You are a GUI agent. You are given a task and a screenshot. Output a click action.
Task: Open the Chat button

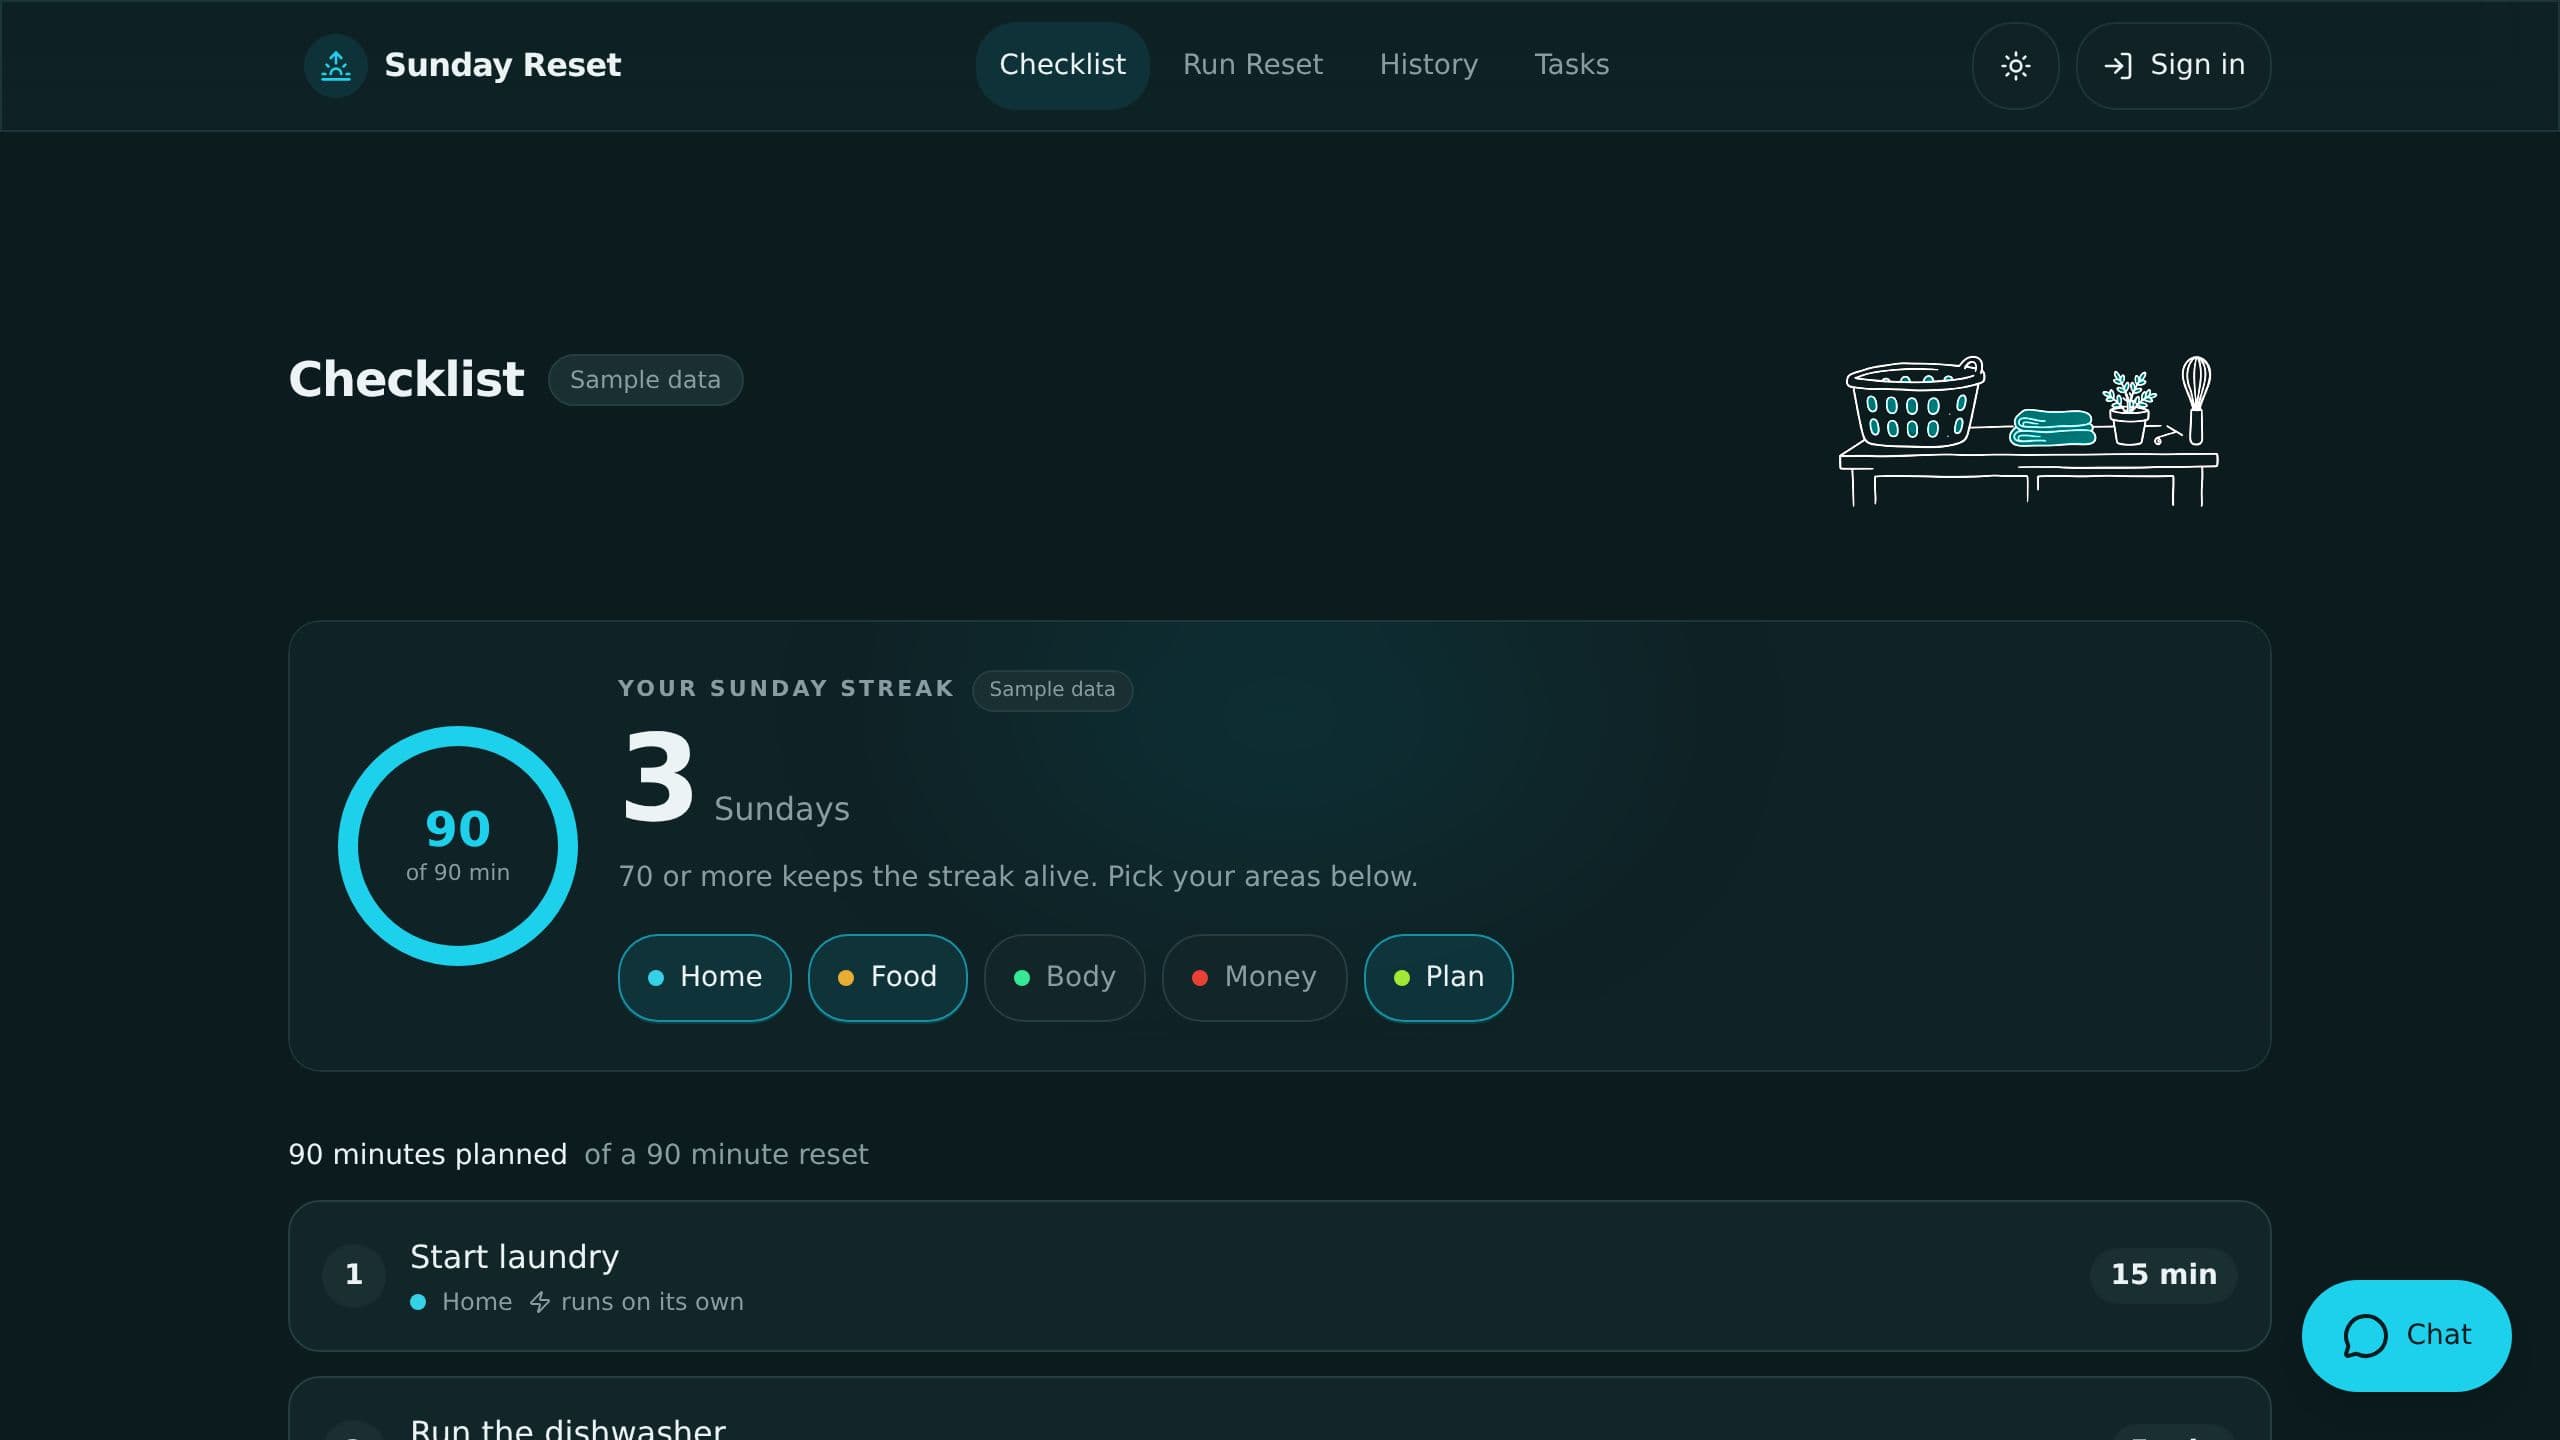click(2406, 1336)
